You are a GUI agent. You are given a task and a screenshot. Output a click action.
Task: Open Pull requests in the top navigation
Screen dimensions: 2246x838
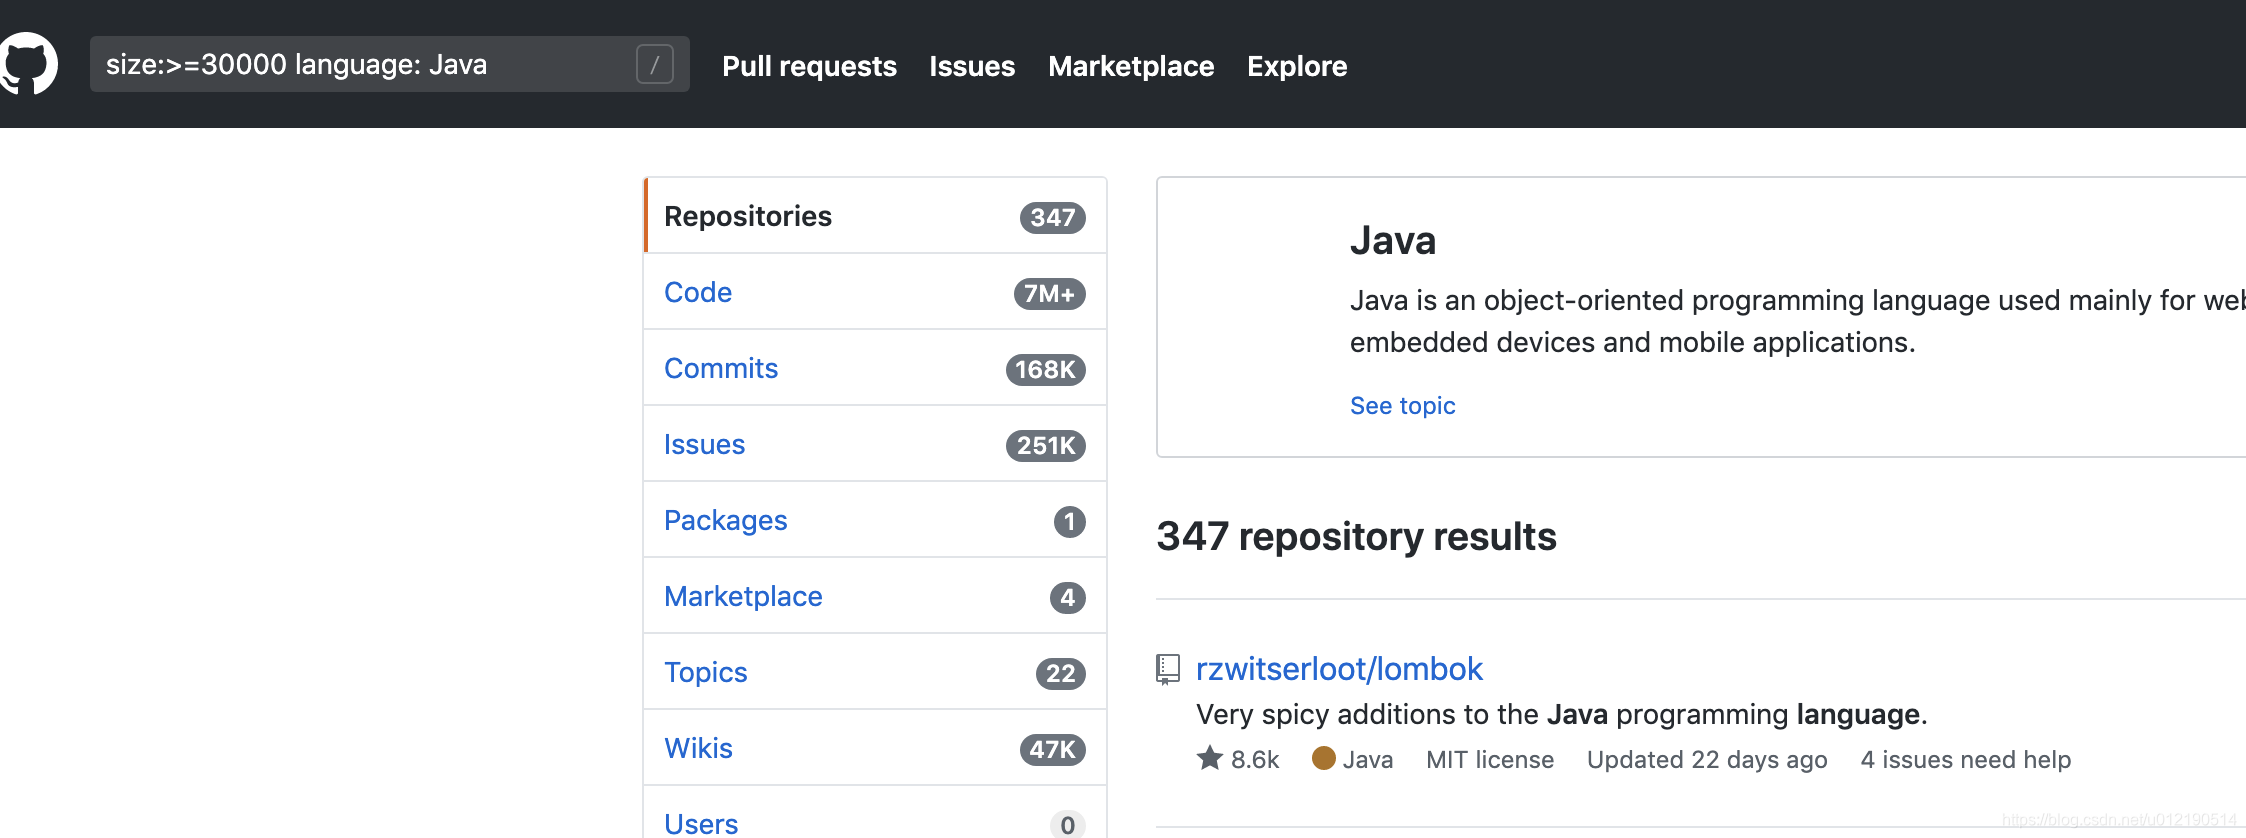pos(809,66)
